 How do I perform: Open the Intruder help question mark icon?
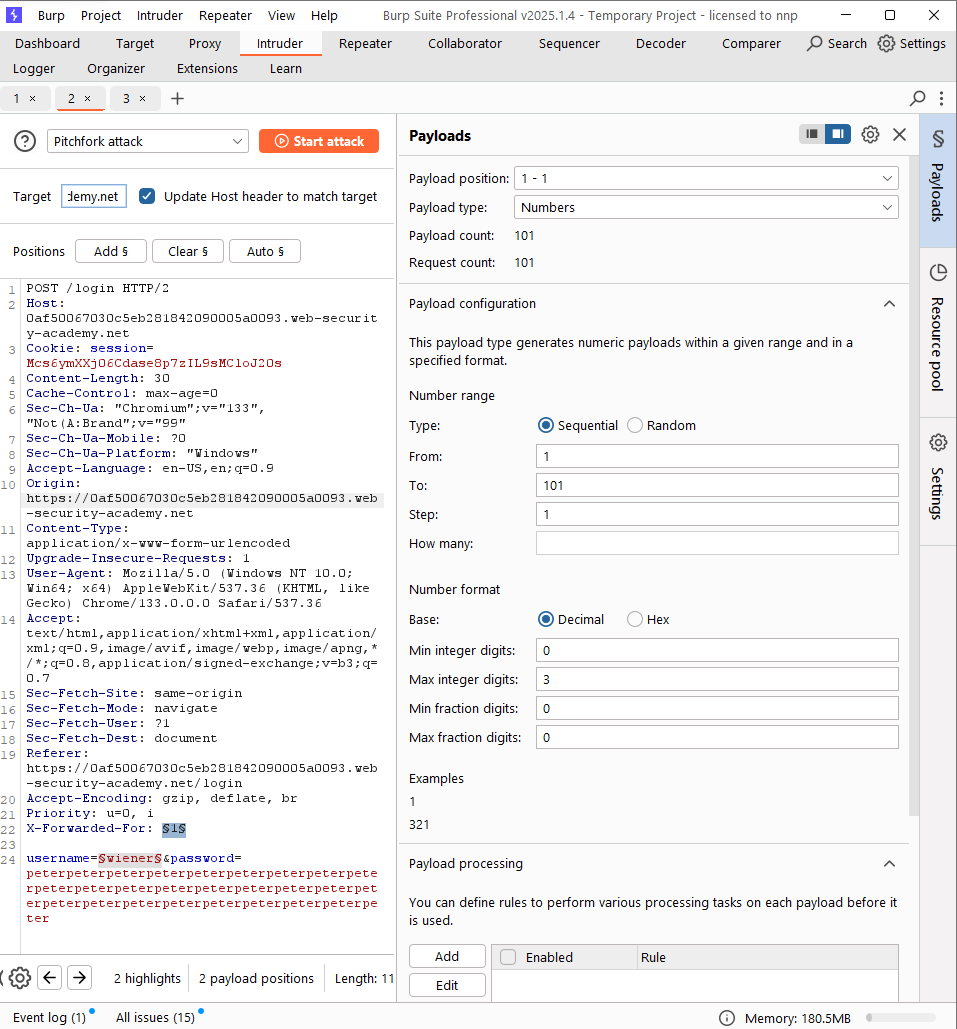pyautogui.click(x=25, y=141)
